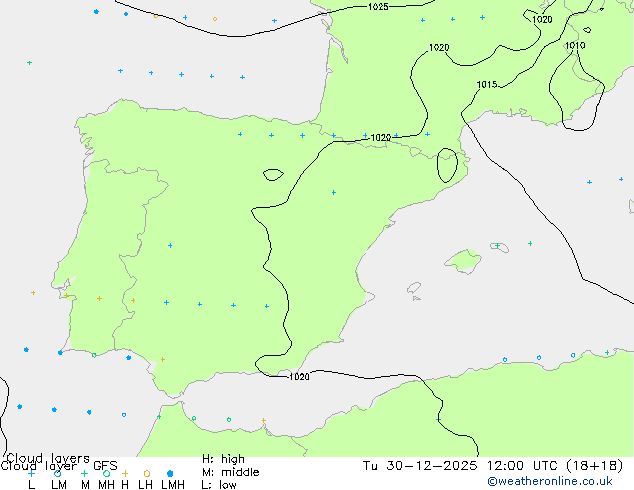Viewport: 634px width, 490px height.
Task: Click the 'M: middle' legend text
Action: tap(230, 472)
